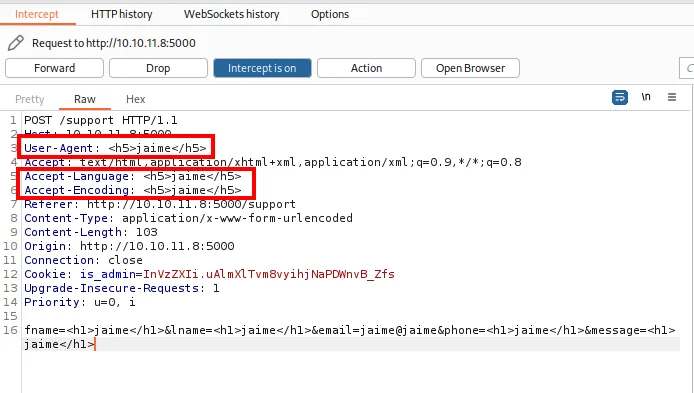Click the partially visible search field at right
This screenshot has width=694, height=393.
686,68
